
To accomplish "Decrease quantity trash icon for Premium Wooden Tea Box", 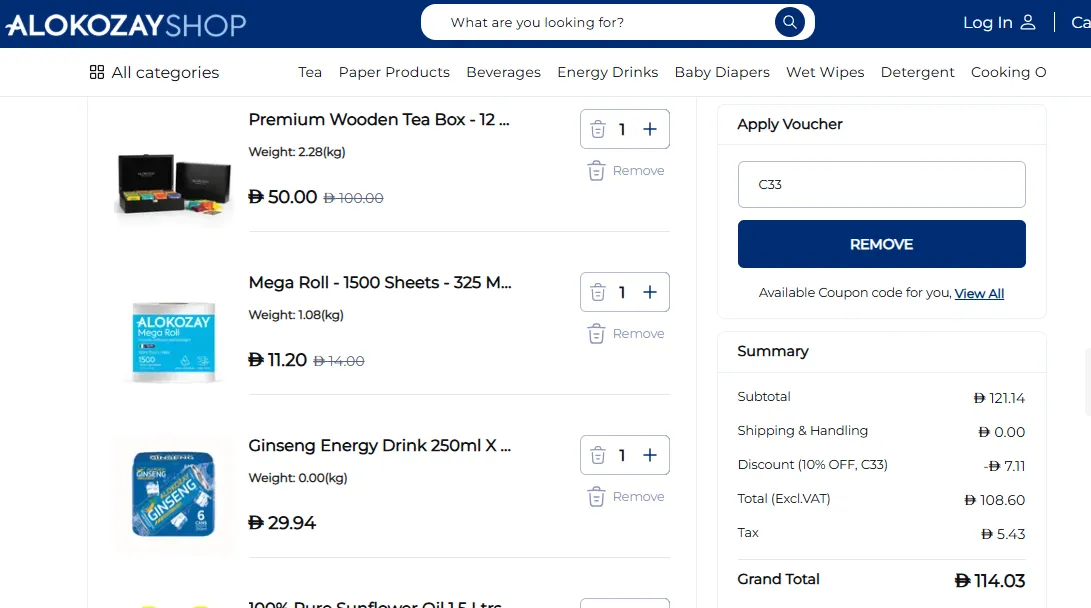I will 598,129.
